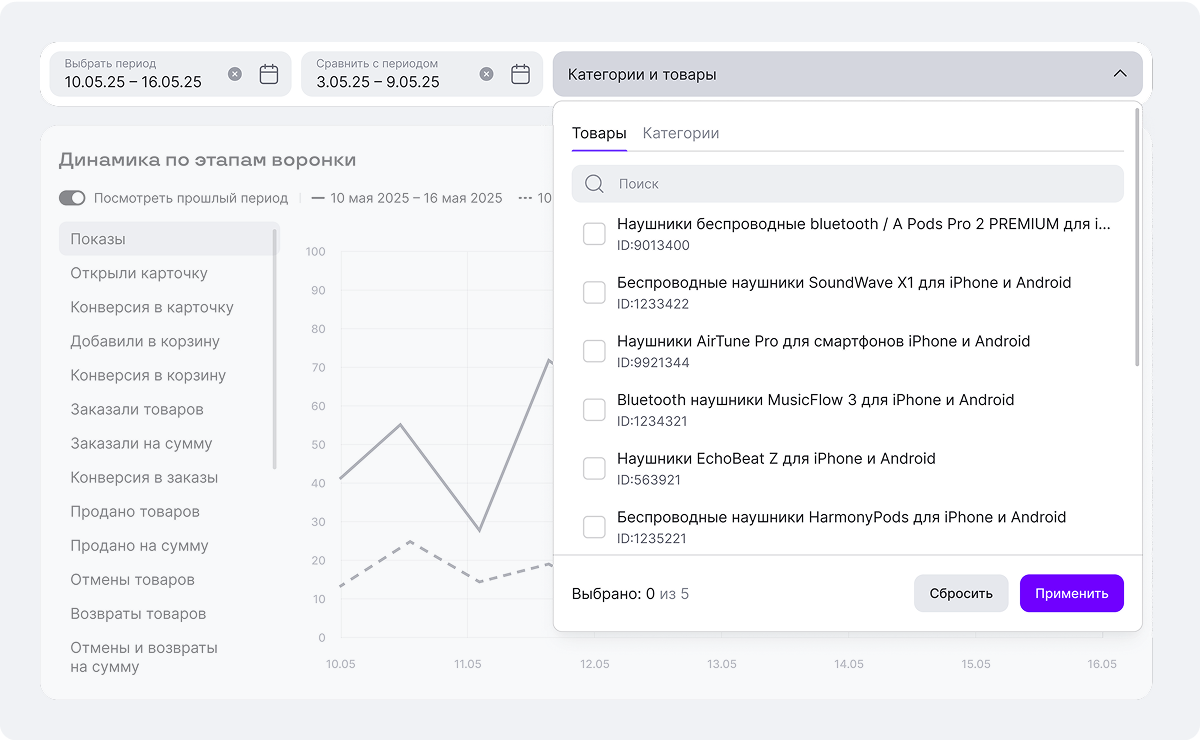Click the Применить button
The width and height of the screenshot is (1200, 740).
[x=1072, y=593]
